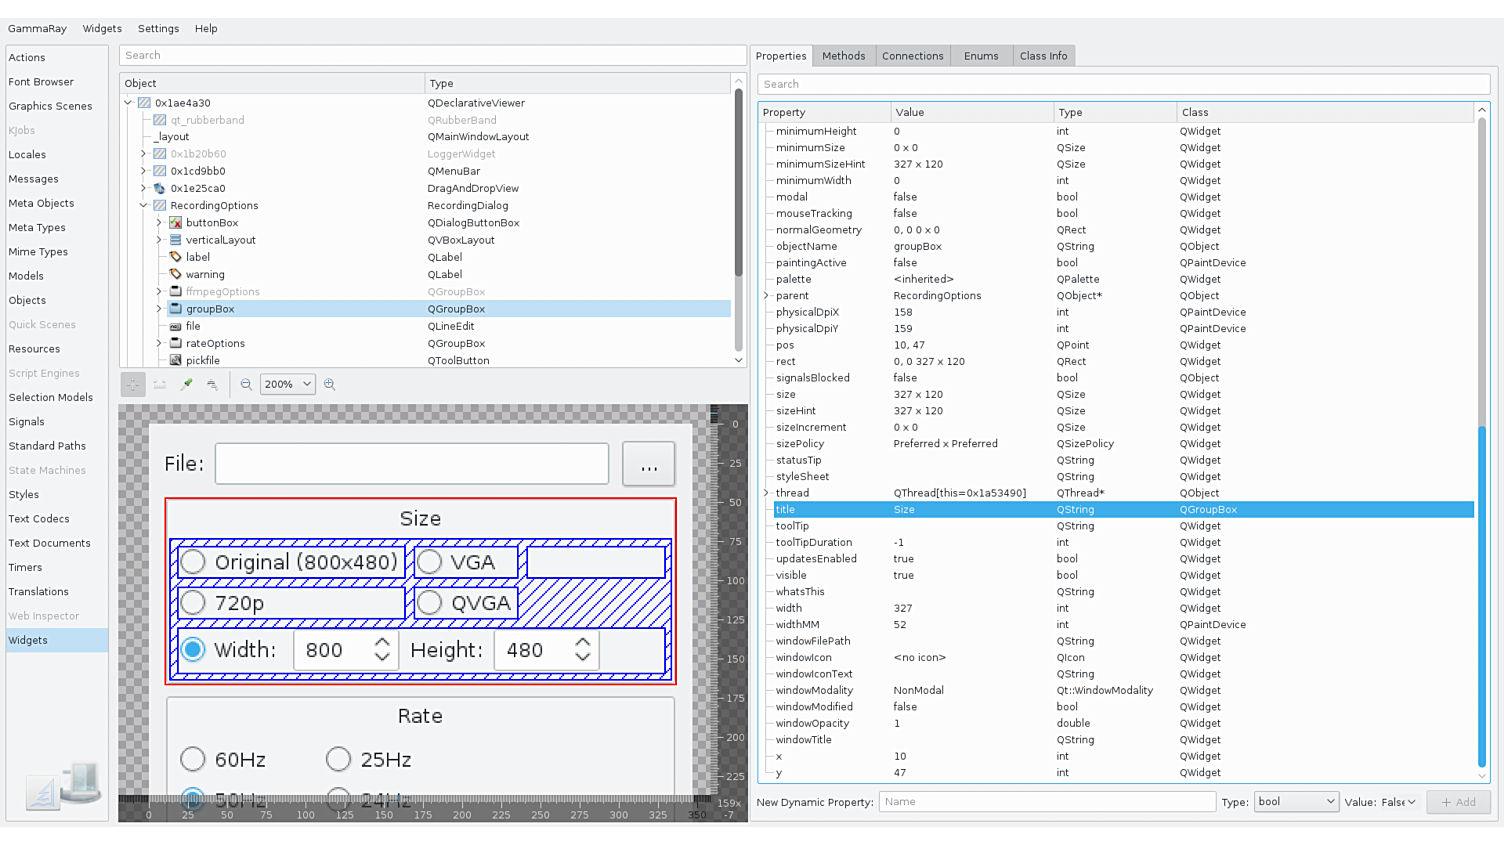Open the Settings menu
The width and height of the screenshot is (1504, 846).
[158, 29]
